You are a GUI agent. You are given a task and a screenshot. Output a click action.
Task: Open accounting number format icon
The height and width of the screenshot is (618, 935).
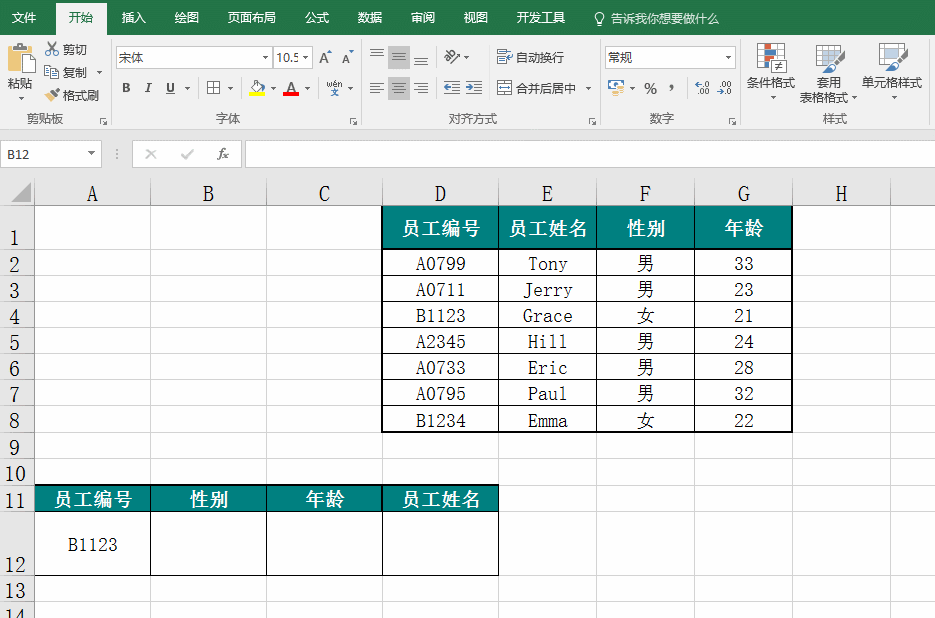tap(616, 88)
